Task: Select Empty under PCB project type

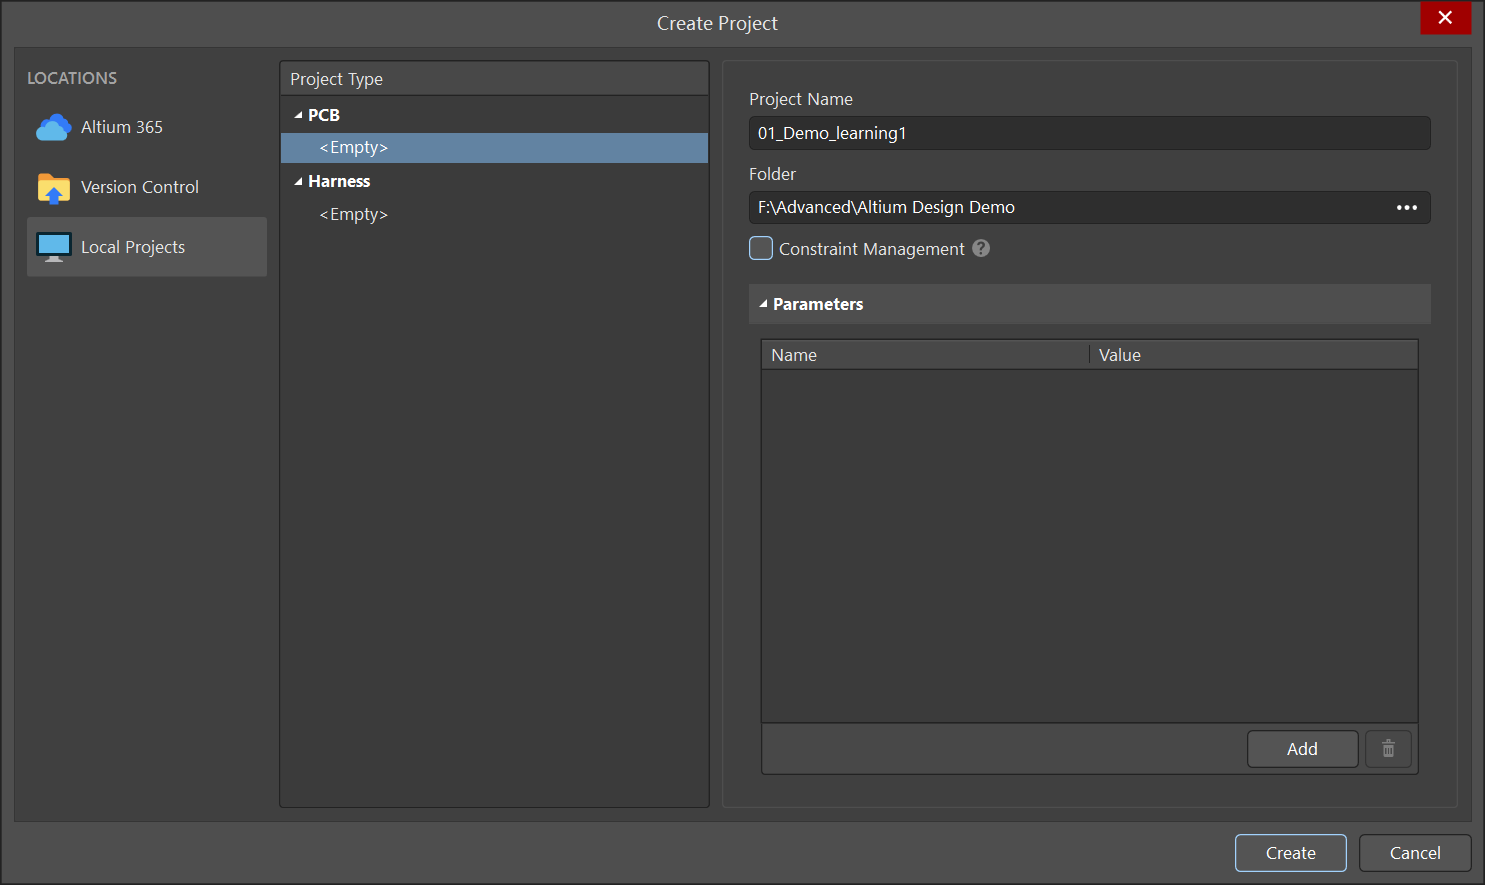Action: coord(354,148)
